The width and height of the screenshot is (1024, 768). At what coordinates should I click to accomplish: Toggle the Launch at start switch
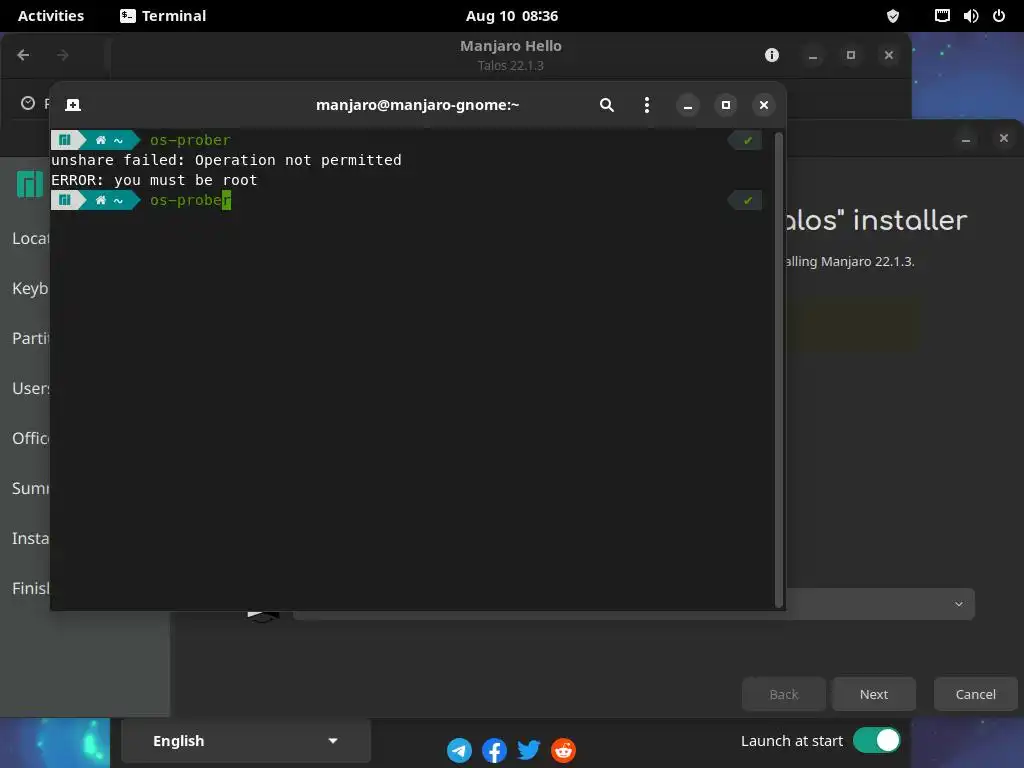(x=877, y=741)
